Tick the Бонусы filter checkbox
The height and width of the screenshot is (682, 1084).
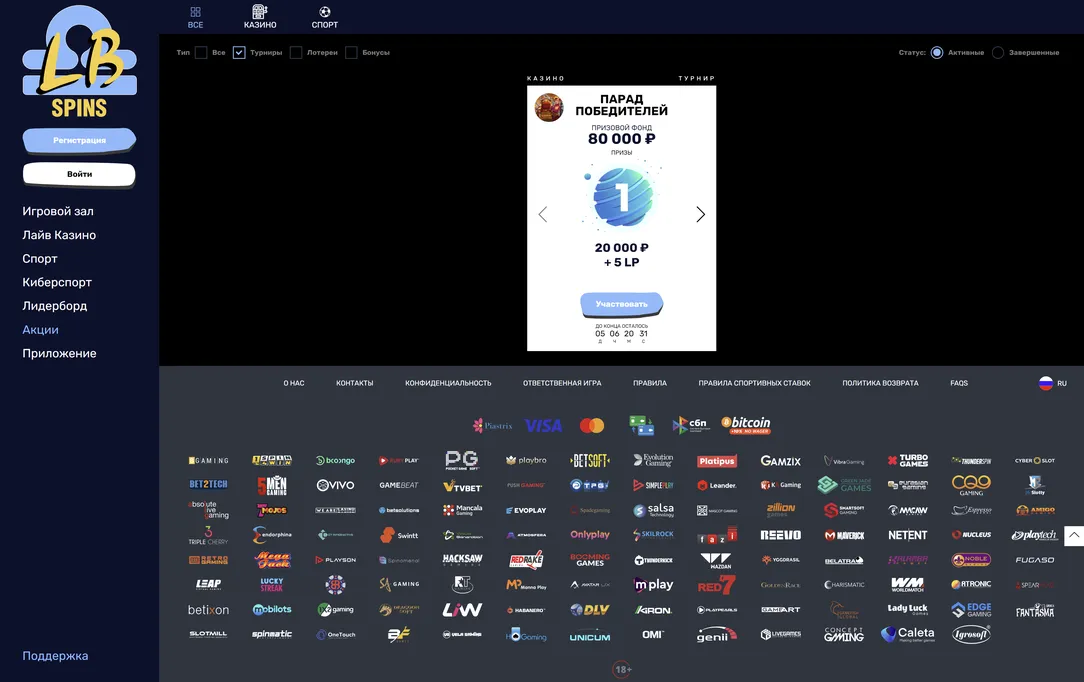[351, 53]
